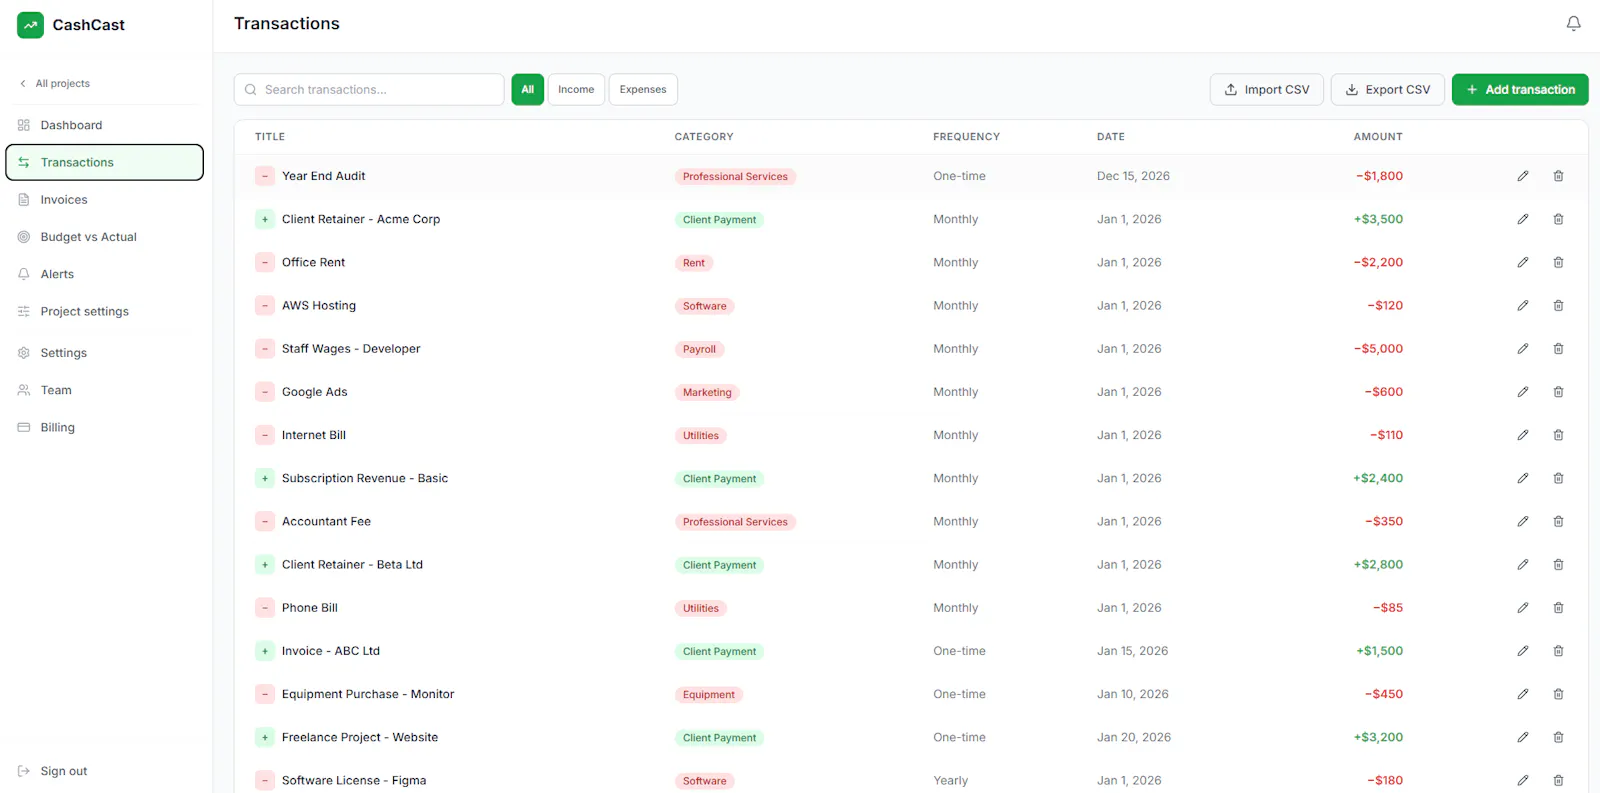Click the Export CSV button
Screen dimensions: 1600x793
[x=1388, y=89]
